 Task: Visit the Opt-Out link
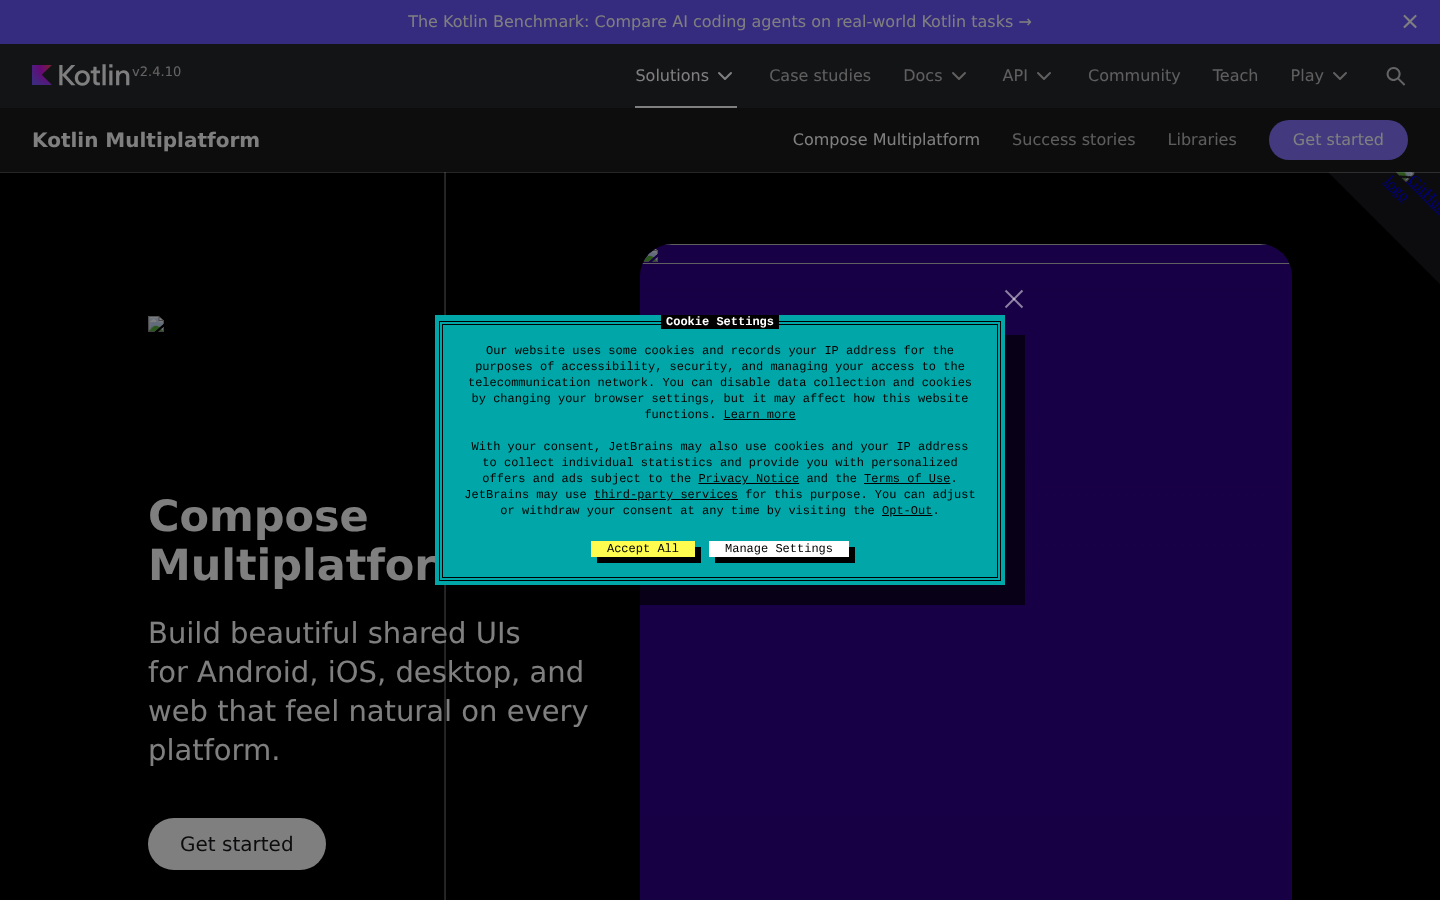coord(907,511)
